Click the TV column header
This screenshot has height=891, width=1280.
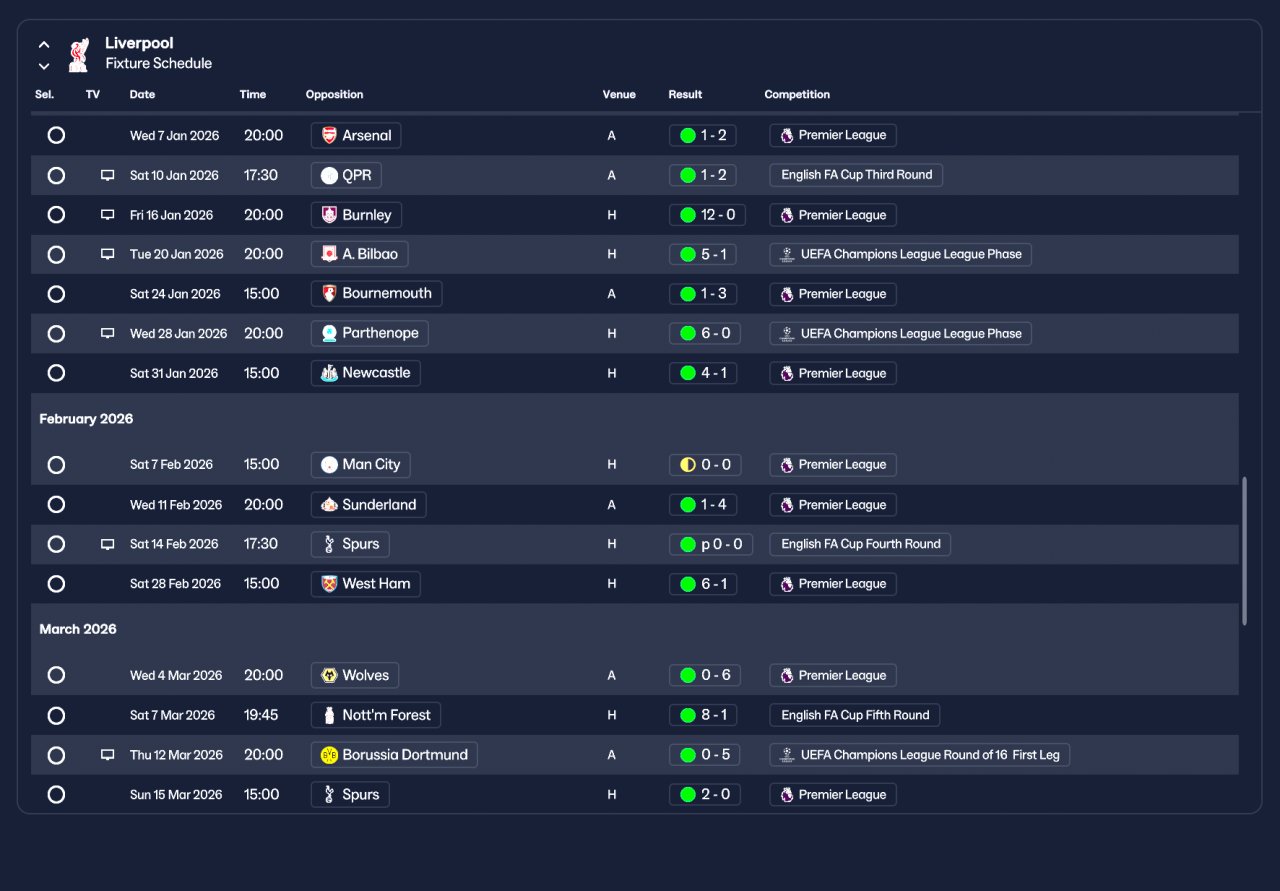coord(93,95)
